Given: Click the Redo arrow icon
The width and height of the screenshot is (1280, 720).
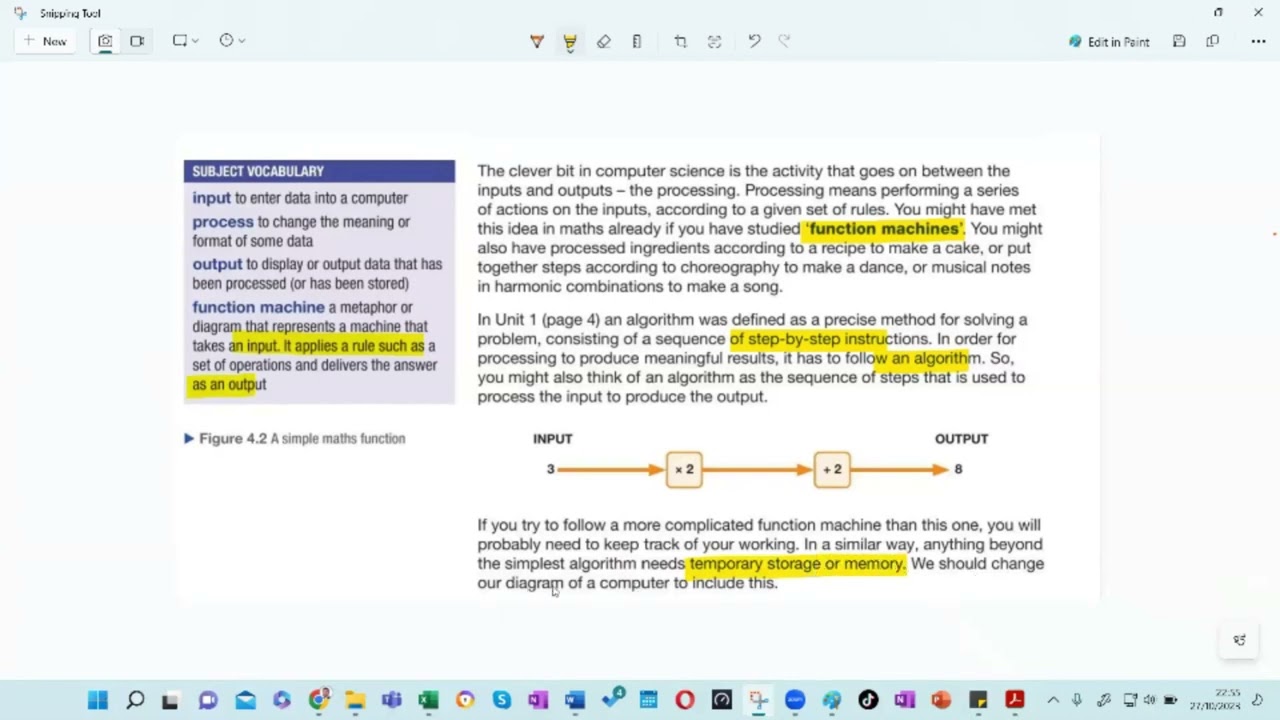Looking at the screenshot, I should pos(784,41).
